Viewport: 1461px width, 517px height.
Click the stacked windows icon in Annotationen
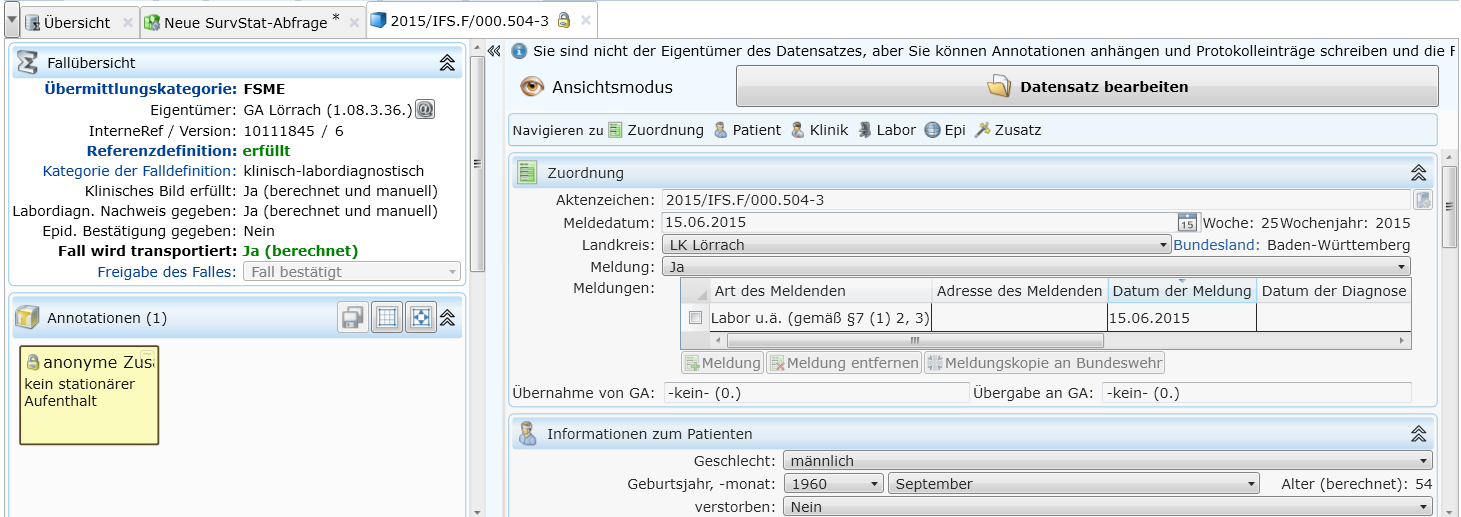point(352,318)
